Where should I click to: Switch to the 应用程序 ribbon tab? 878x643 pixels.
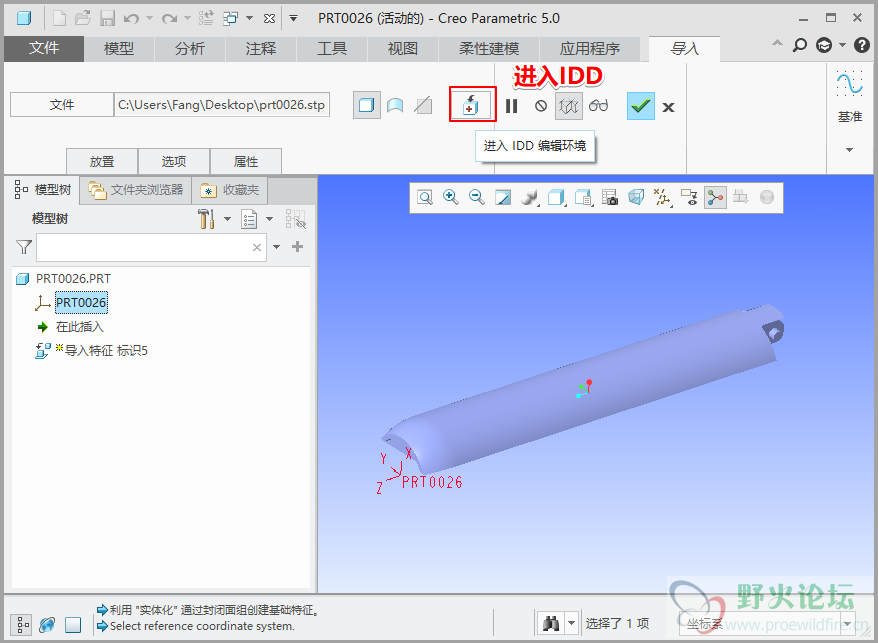click(590, 49)
